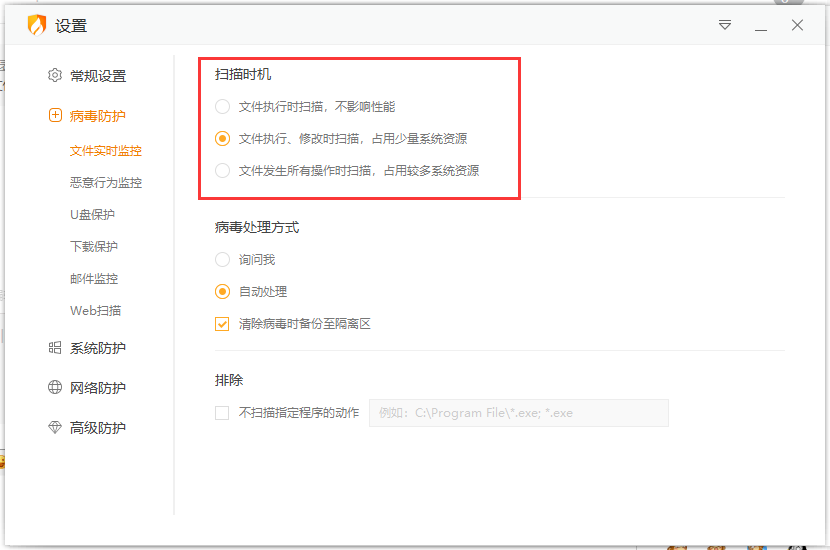Select 文件发生所有操作时扫描 radio option

point(222,170)
